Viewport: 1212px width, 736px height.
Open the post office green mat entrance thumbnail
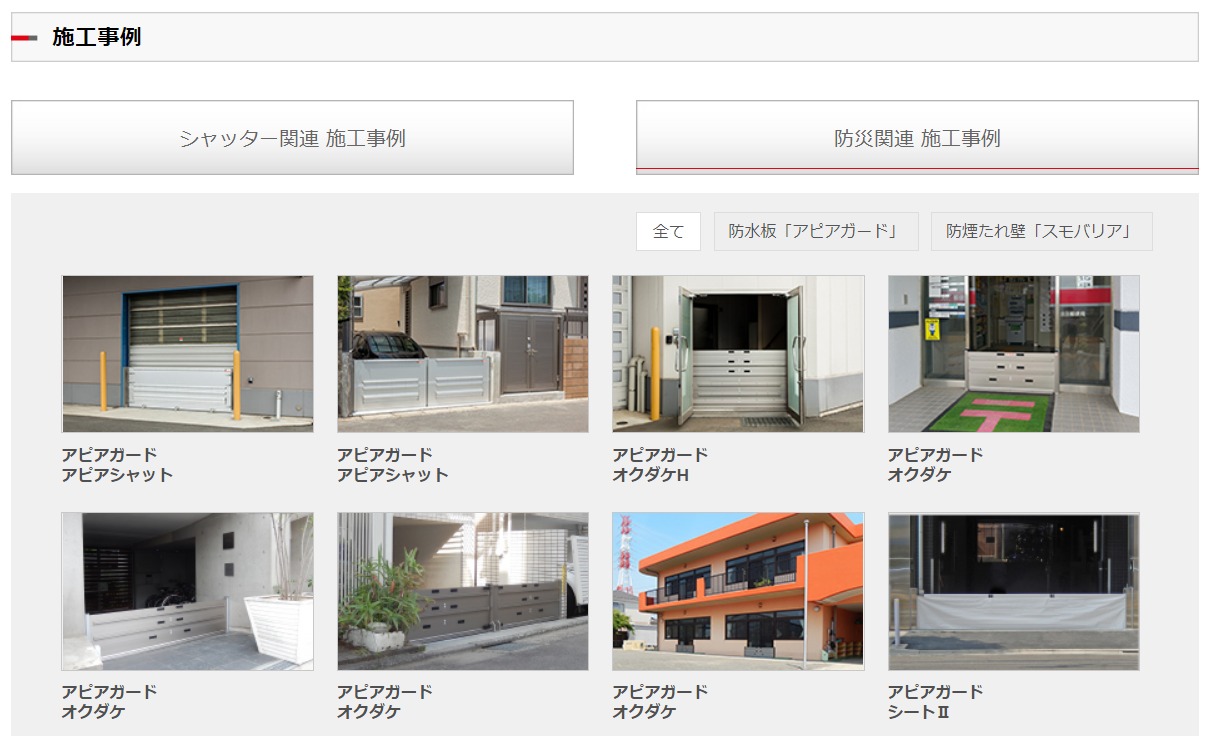pos(1014,354)
